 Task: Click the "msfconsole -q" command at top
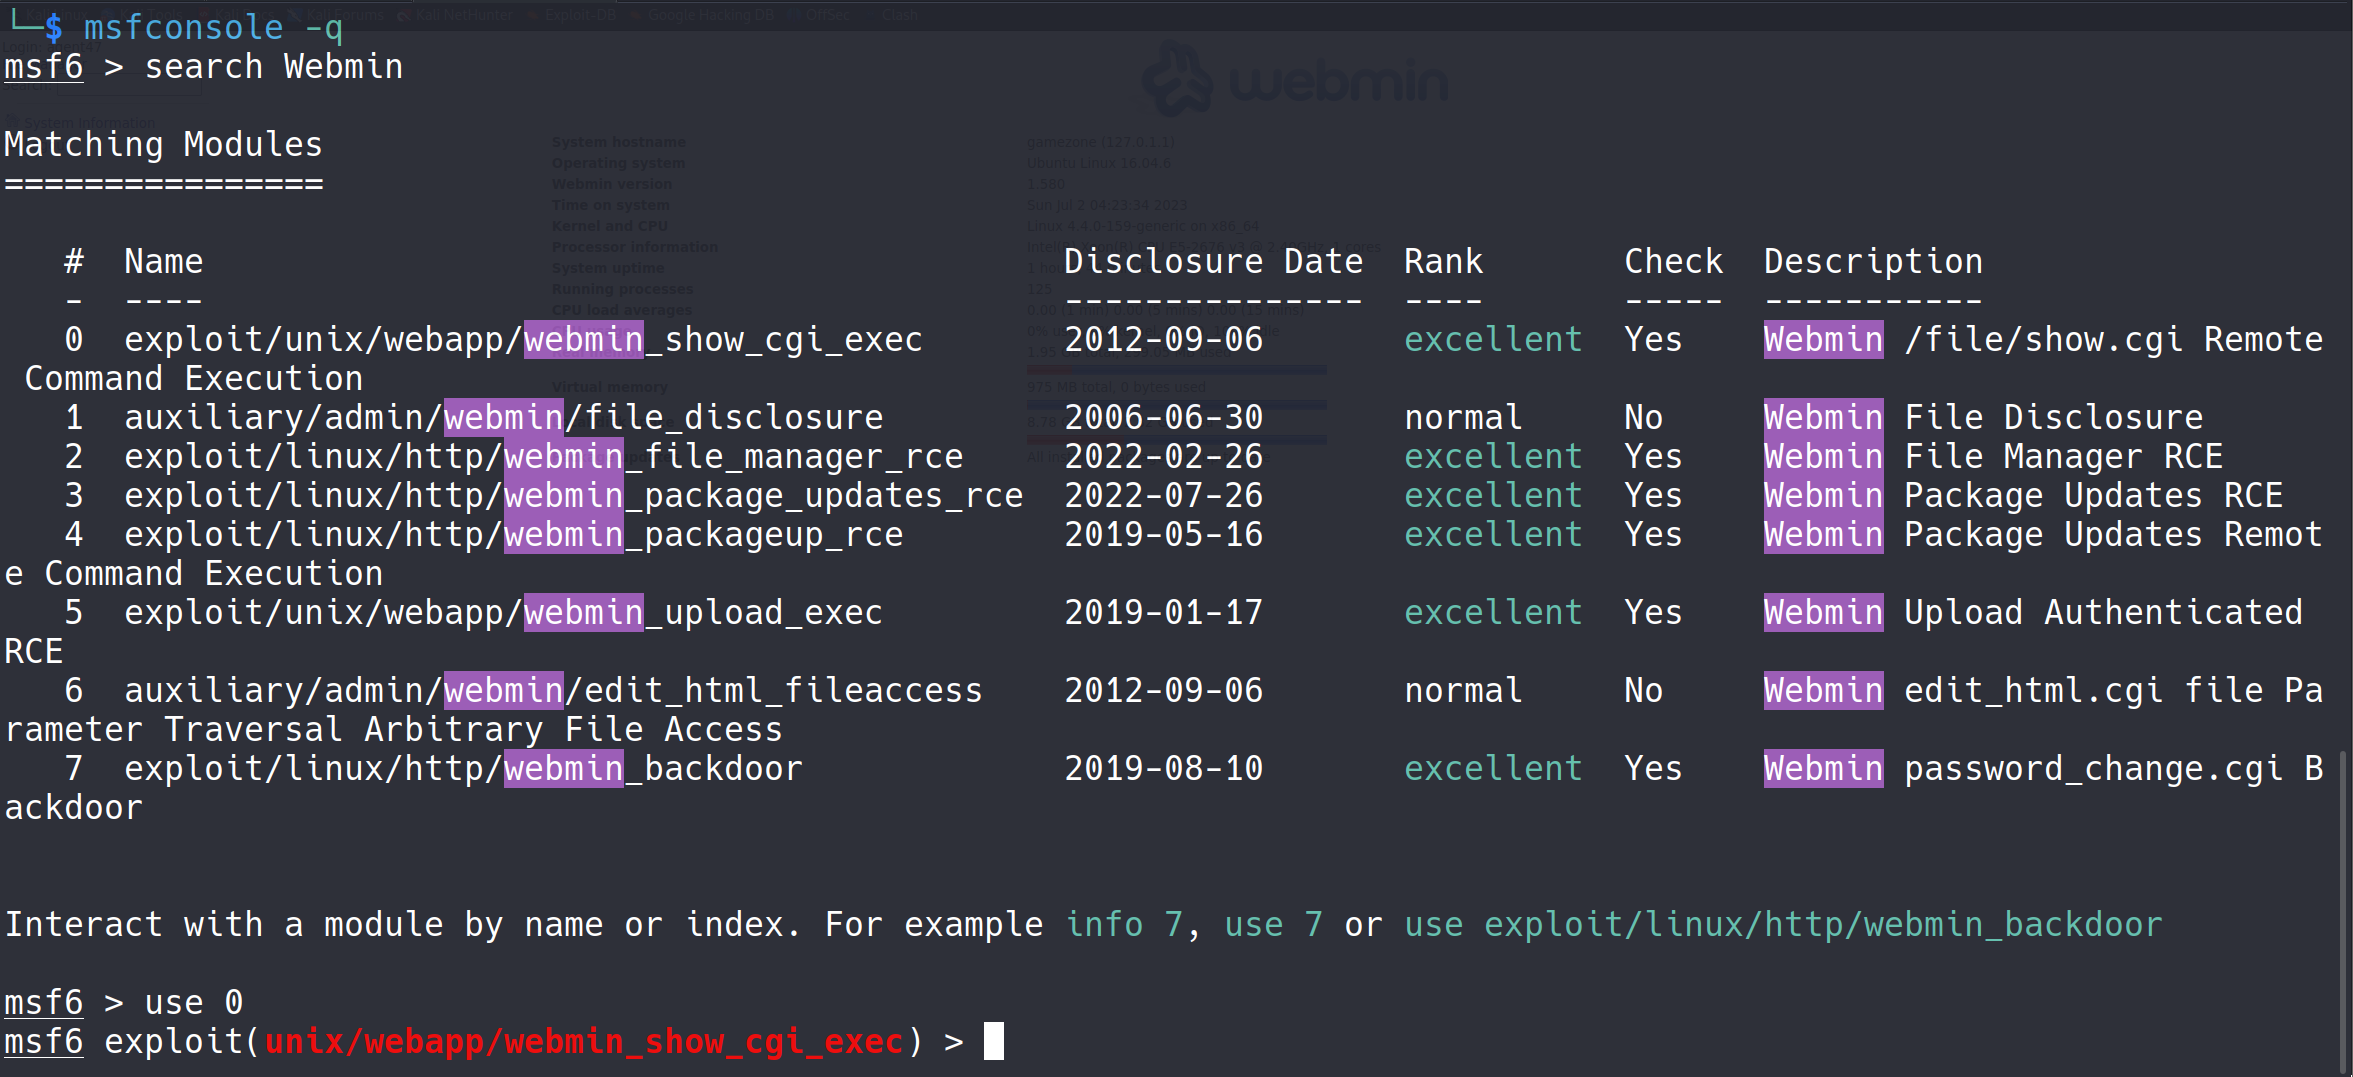[x=213, y=28]
